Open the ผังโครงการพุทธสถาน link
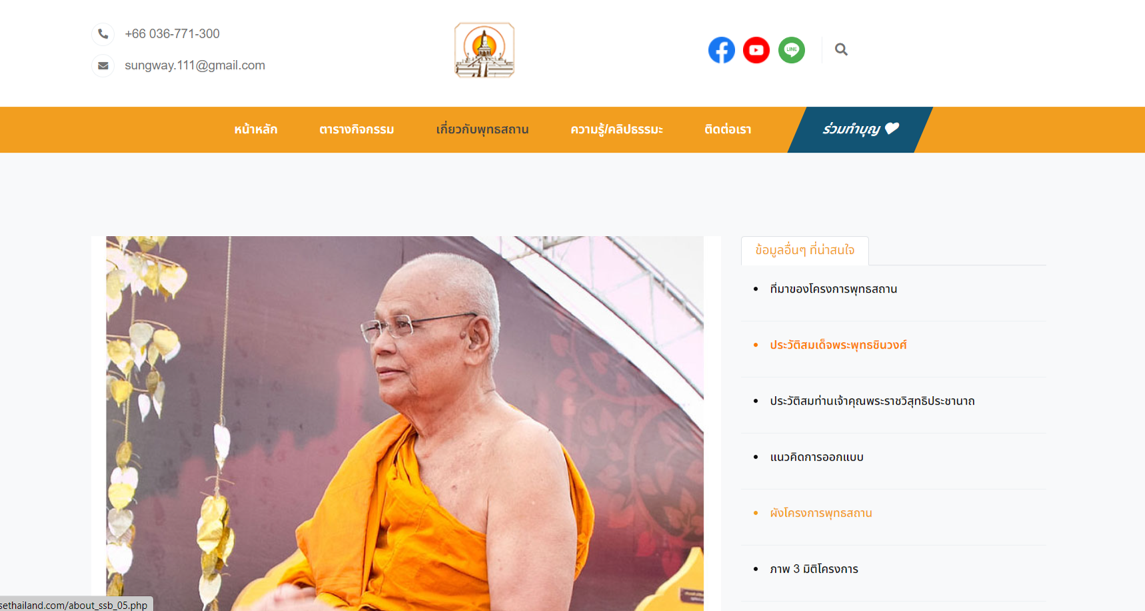The height and width of the screenshot is (611, 1145). coord(821,513)
